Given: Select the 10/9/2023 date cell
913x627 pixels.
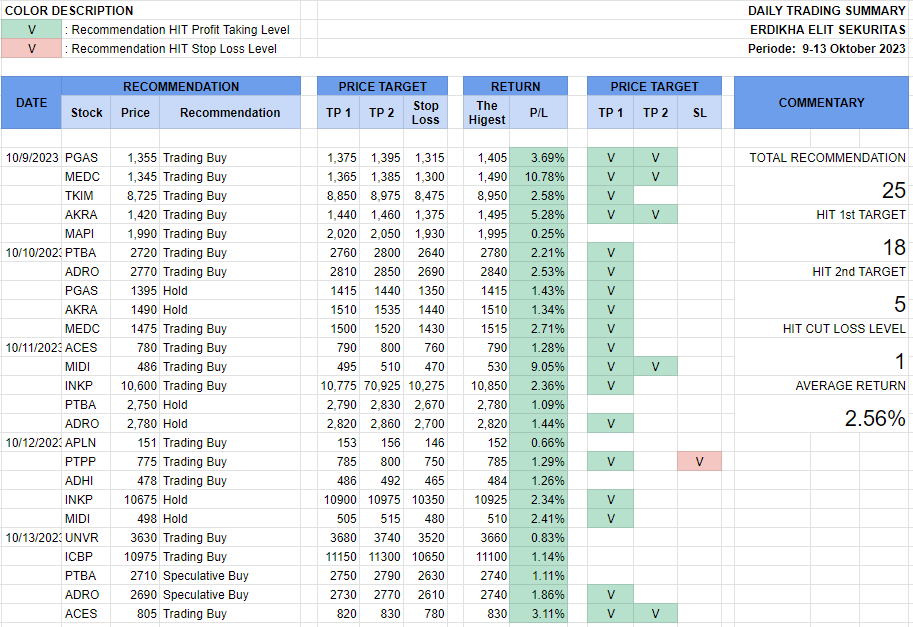Looking at the screenshot, I should (31, 158).
